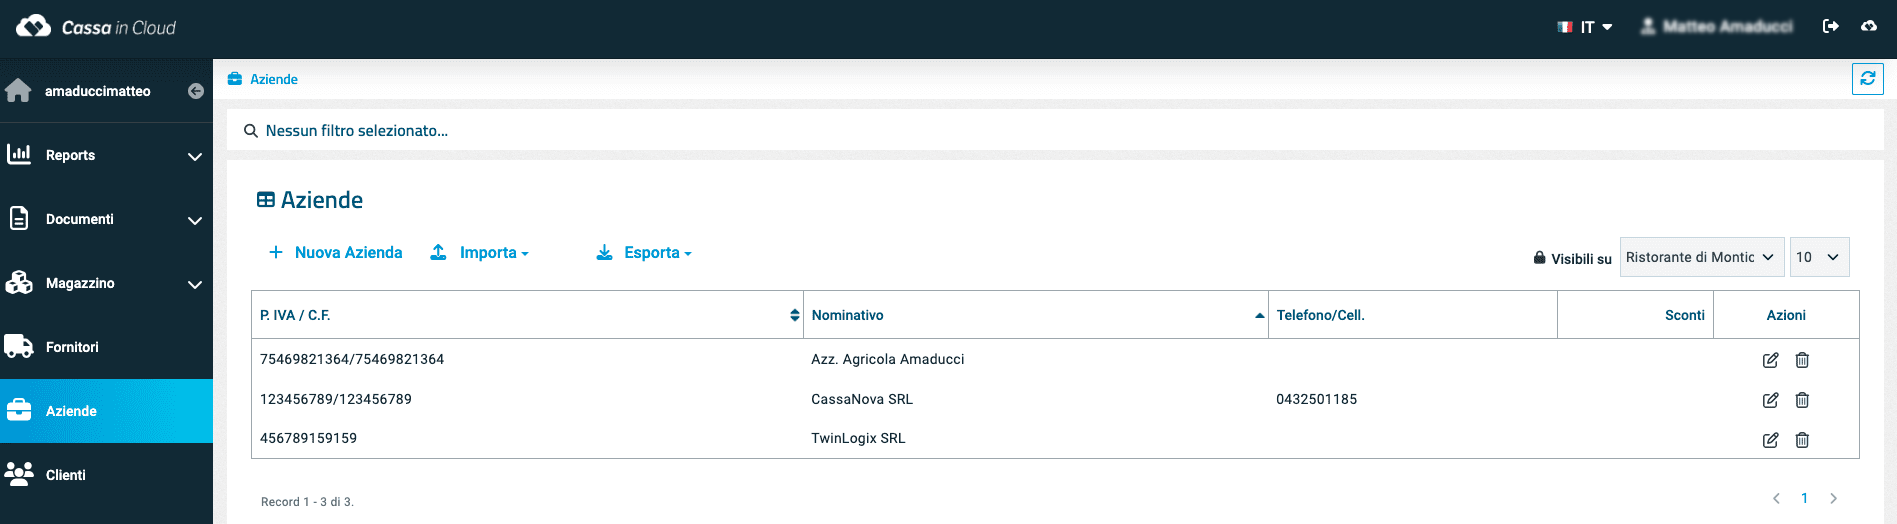Delete TwinLogix SRL company
The width and height of the screenshot is (1897, 524).
coord(1802,440)
